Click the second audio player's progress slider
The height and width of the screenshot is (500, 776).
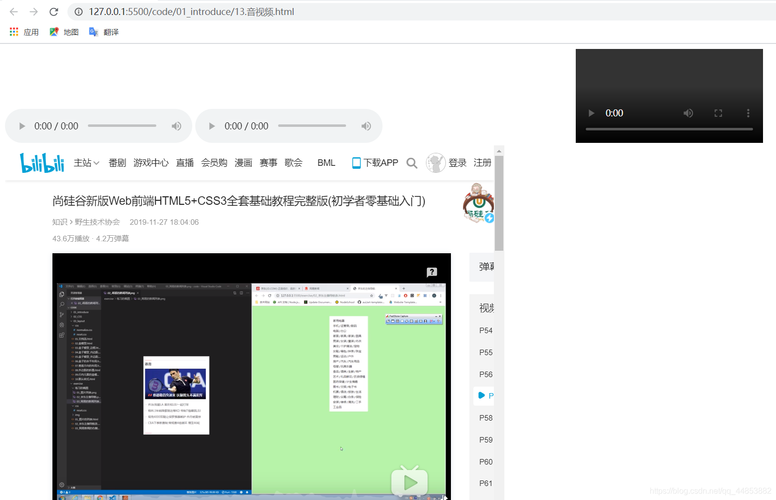(312, 126)
